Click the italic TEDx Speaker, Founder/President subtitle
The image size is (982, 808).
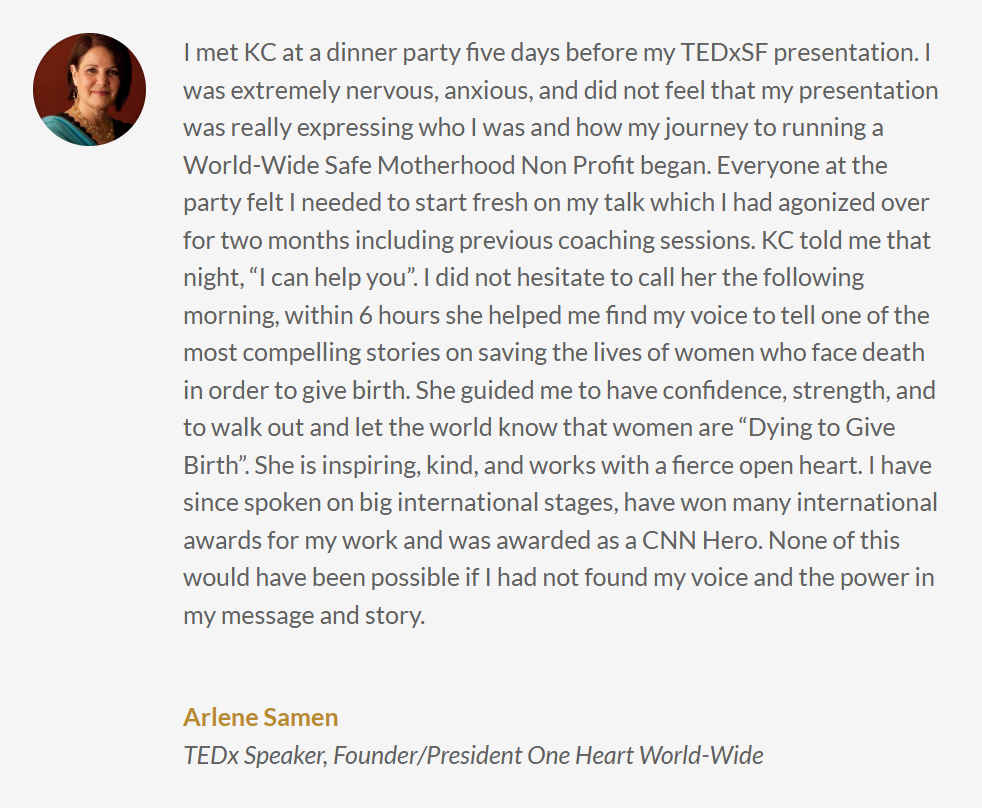coord(473,755)
